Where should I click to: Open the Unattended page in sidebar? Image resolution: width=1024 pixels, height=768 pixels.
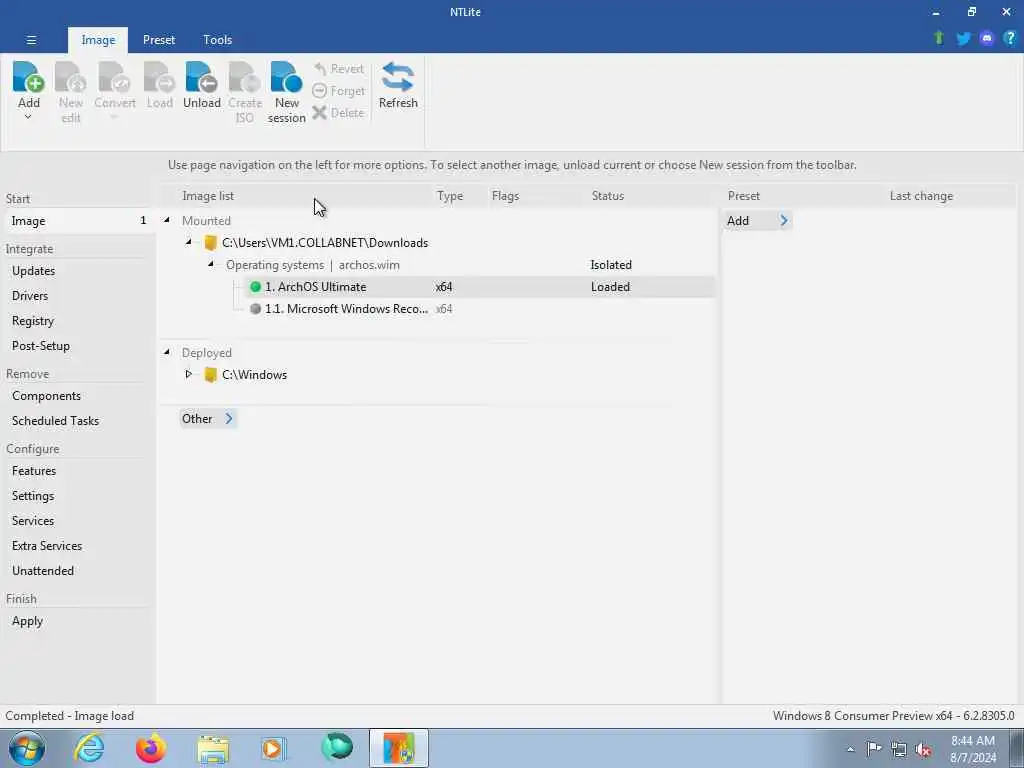point(42,571)
